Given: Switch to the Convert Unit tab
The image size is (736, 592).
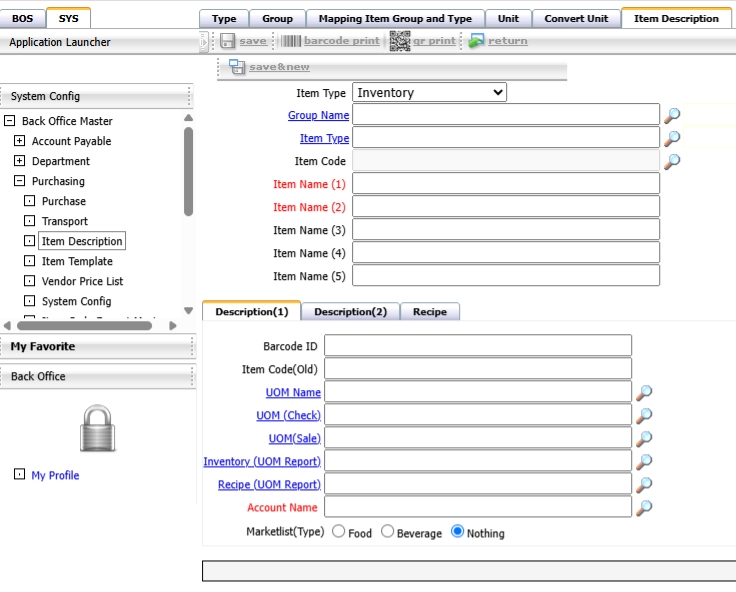Looking at the screenshot, I should point(576,18).
